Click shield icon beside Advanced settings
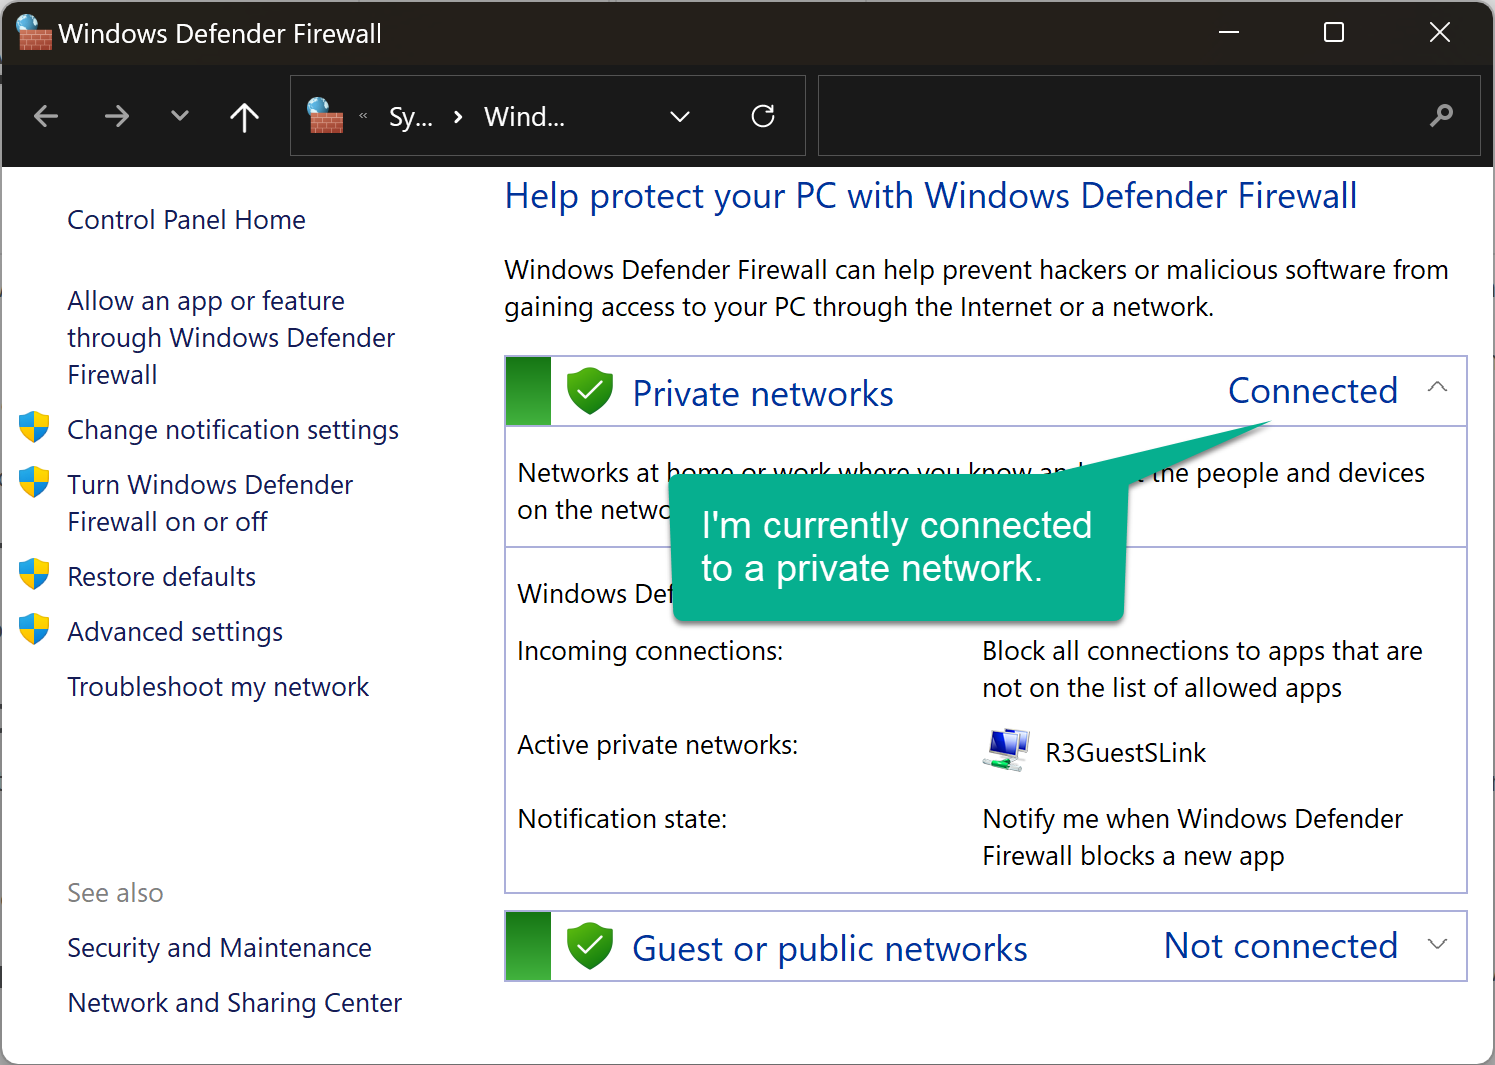The height and width of the screenshot is (1065, 1495). click(x=34, y=629)
